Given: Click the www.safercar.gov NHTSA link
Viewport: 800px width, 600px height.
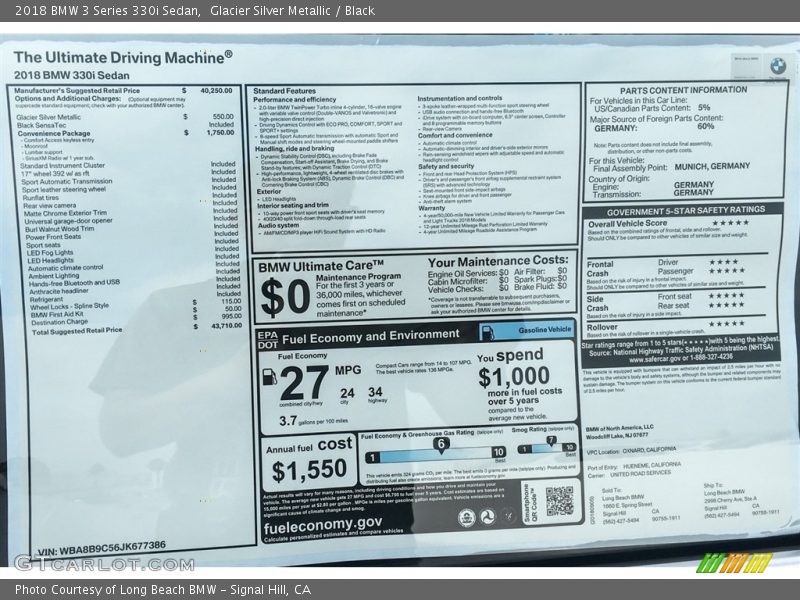Looking at the screenshot, I should pos(654,359).
